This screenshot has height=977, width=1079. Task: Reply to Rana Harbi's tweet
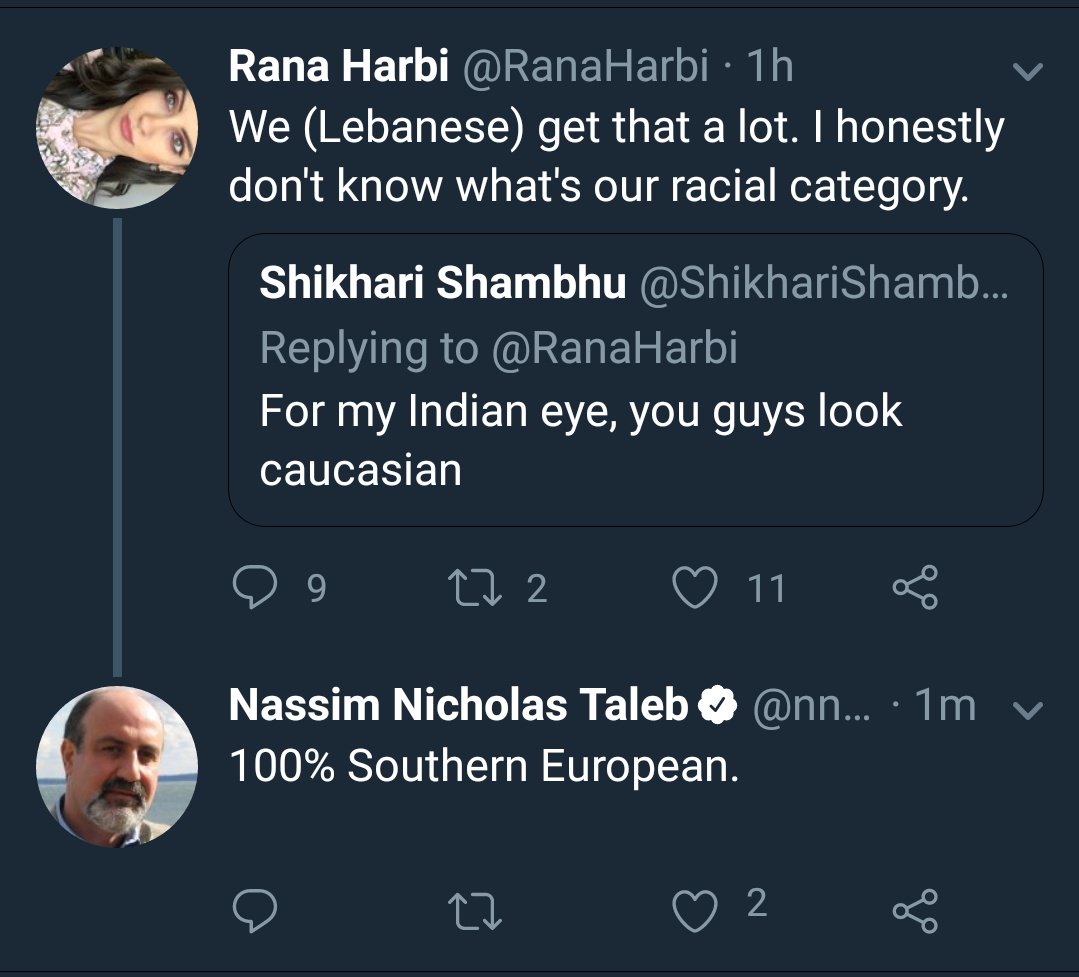coord(254,588)
